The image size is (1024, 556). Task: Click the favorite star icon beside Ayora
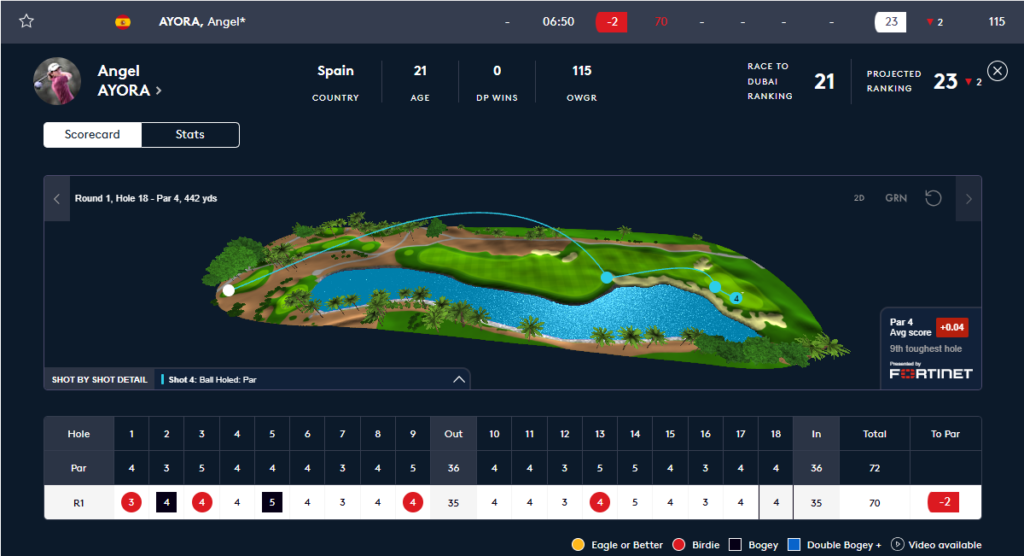26,21
